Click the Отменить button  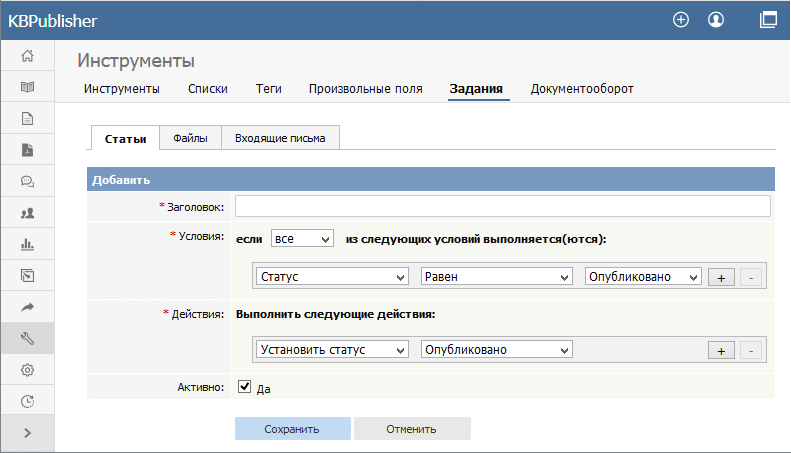[412, 429]
